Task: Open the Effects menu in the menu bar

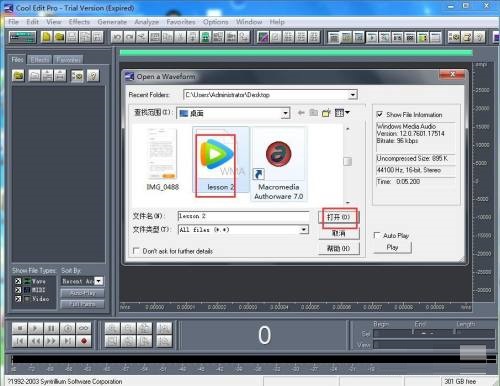Action: (x=79, y=22)
